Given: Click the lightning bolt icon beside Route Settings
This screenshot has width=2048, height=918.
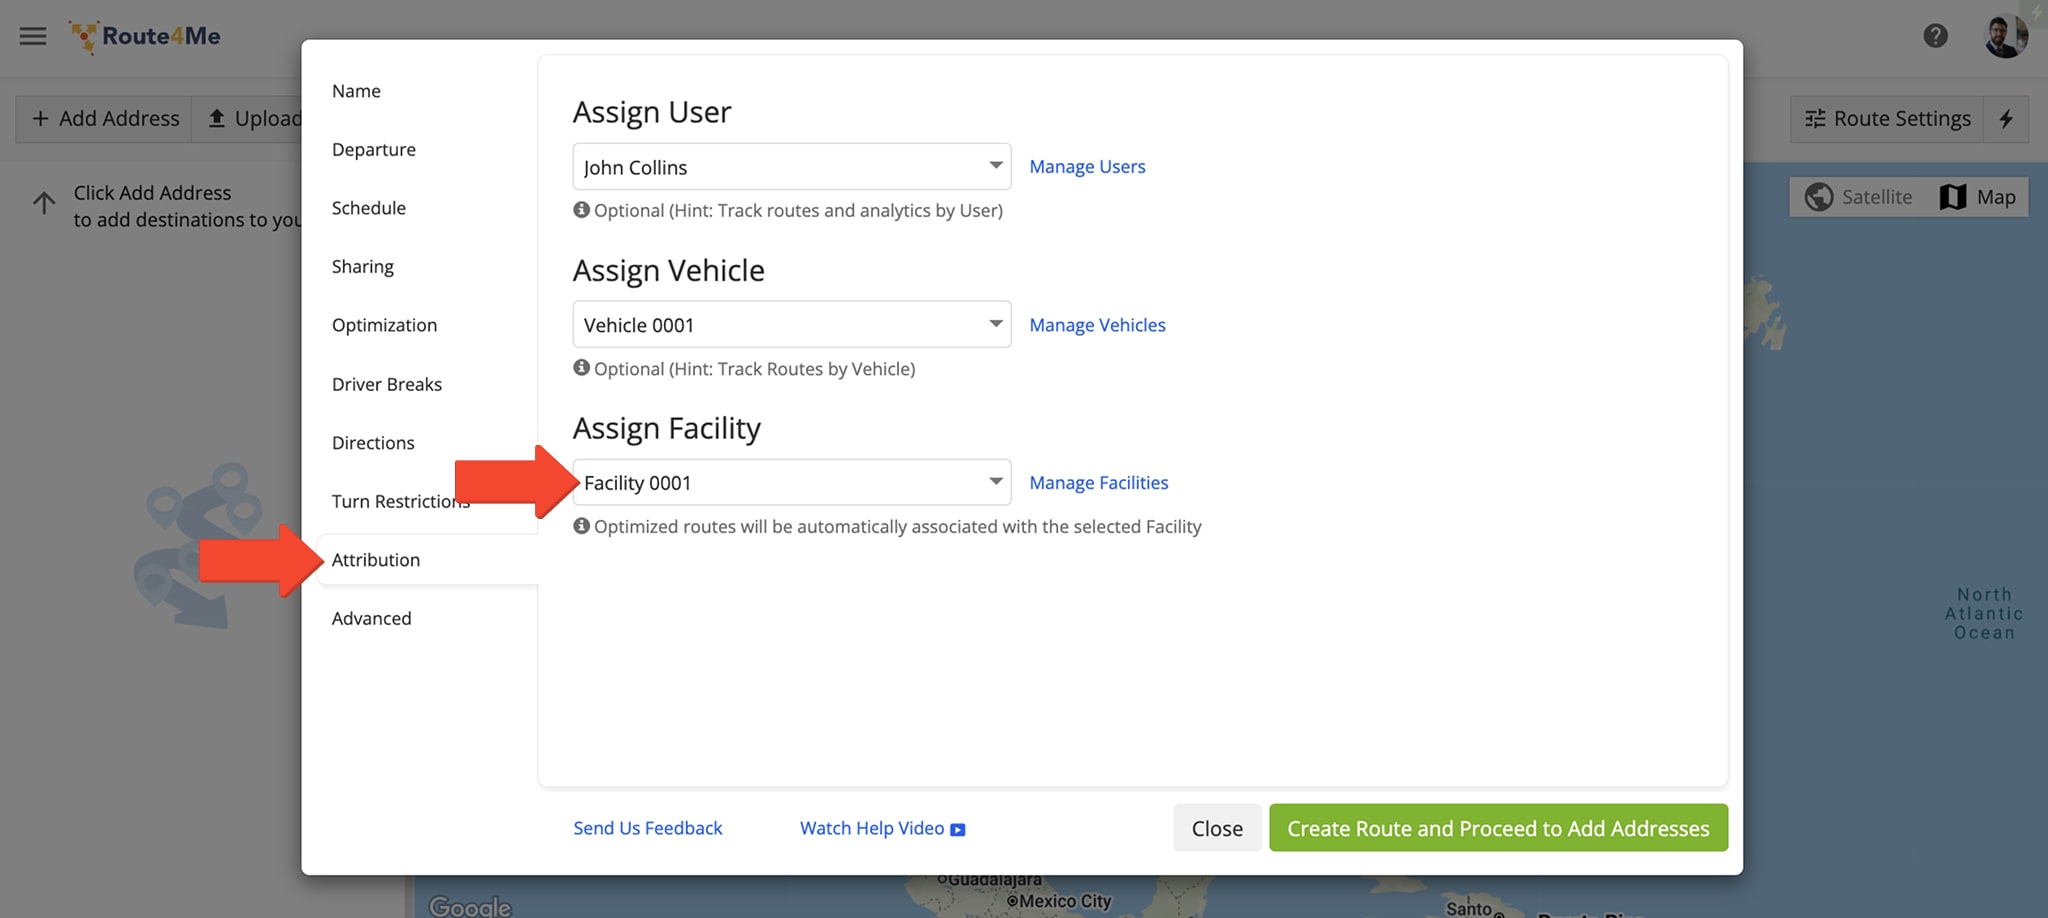Looking at the screenshot, I should pyautogui.click(x=2006, y=119).
